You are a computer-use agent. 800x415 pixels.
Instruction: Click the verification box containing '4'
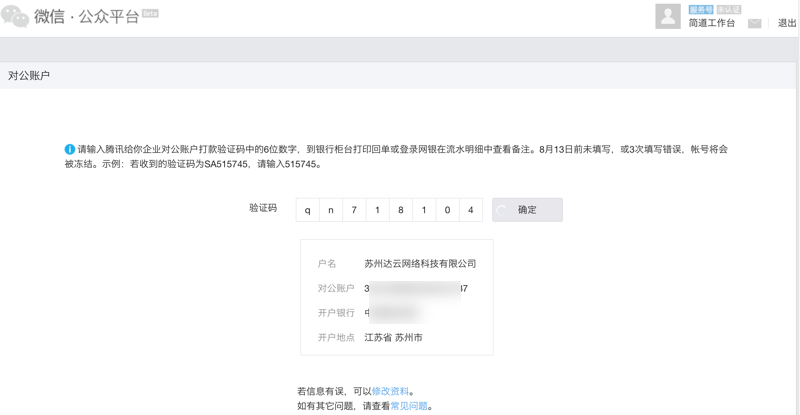point(471,210)
